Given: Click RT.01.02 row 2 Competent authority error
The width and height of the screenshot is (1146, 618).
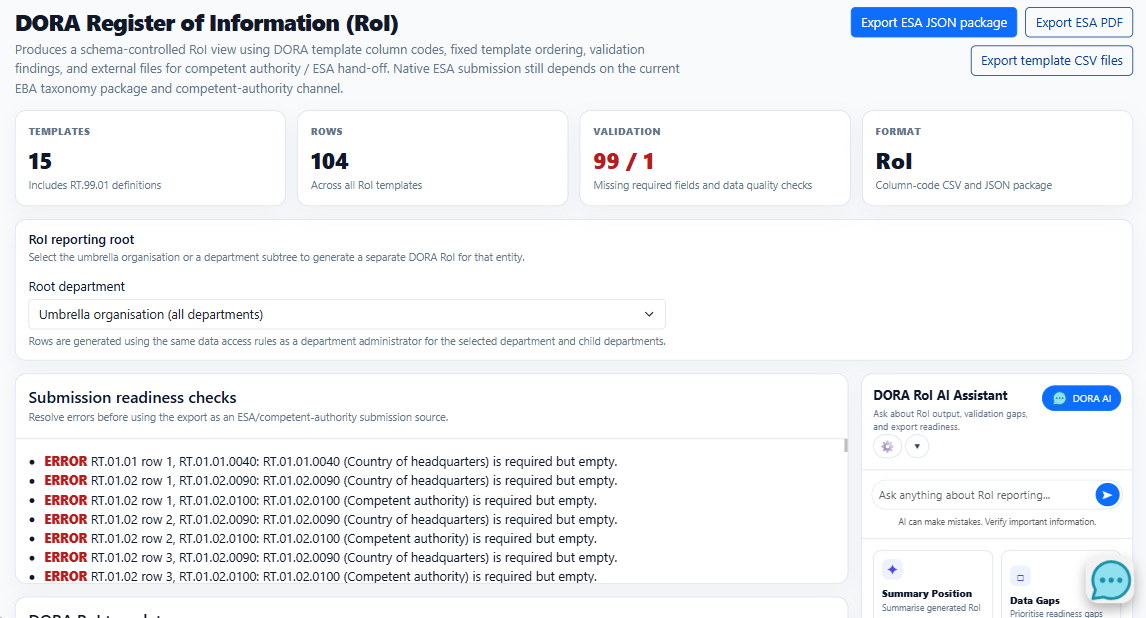Looking at the screenshot, I should point(320,538).
